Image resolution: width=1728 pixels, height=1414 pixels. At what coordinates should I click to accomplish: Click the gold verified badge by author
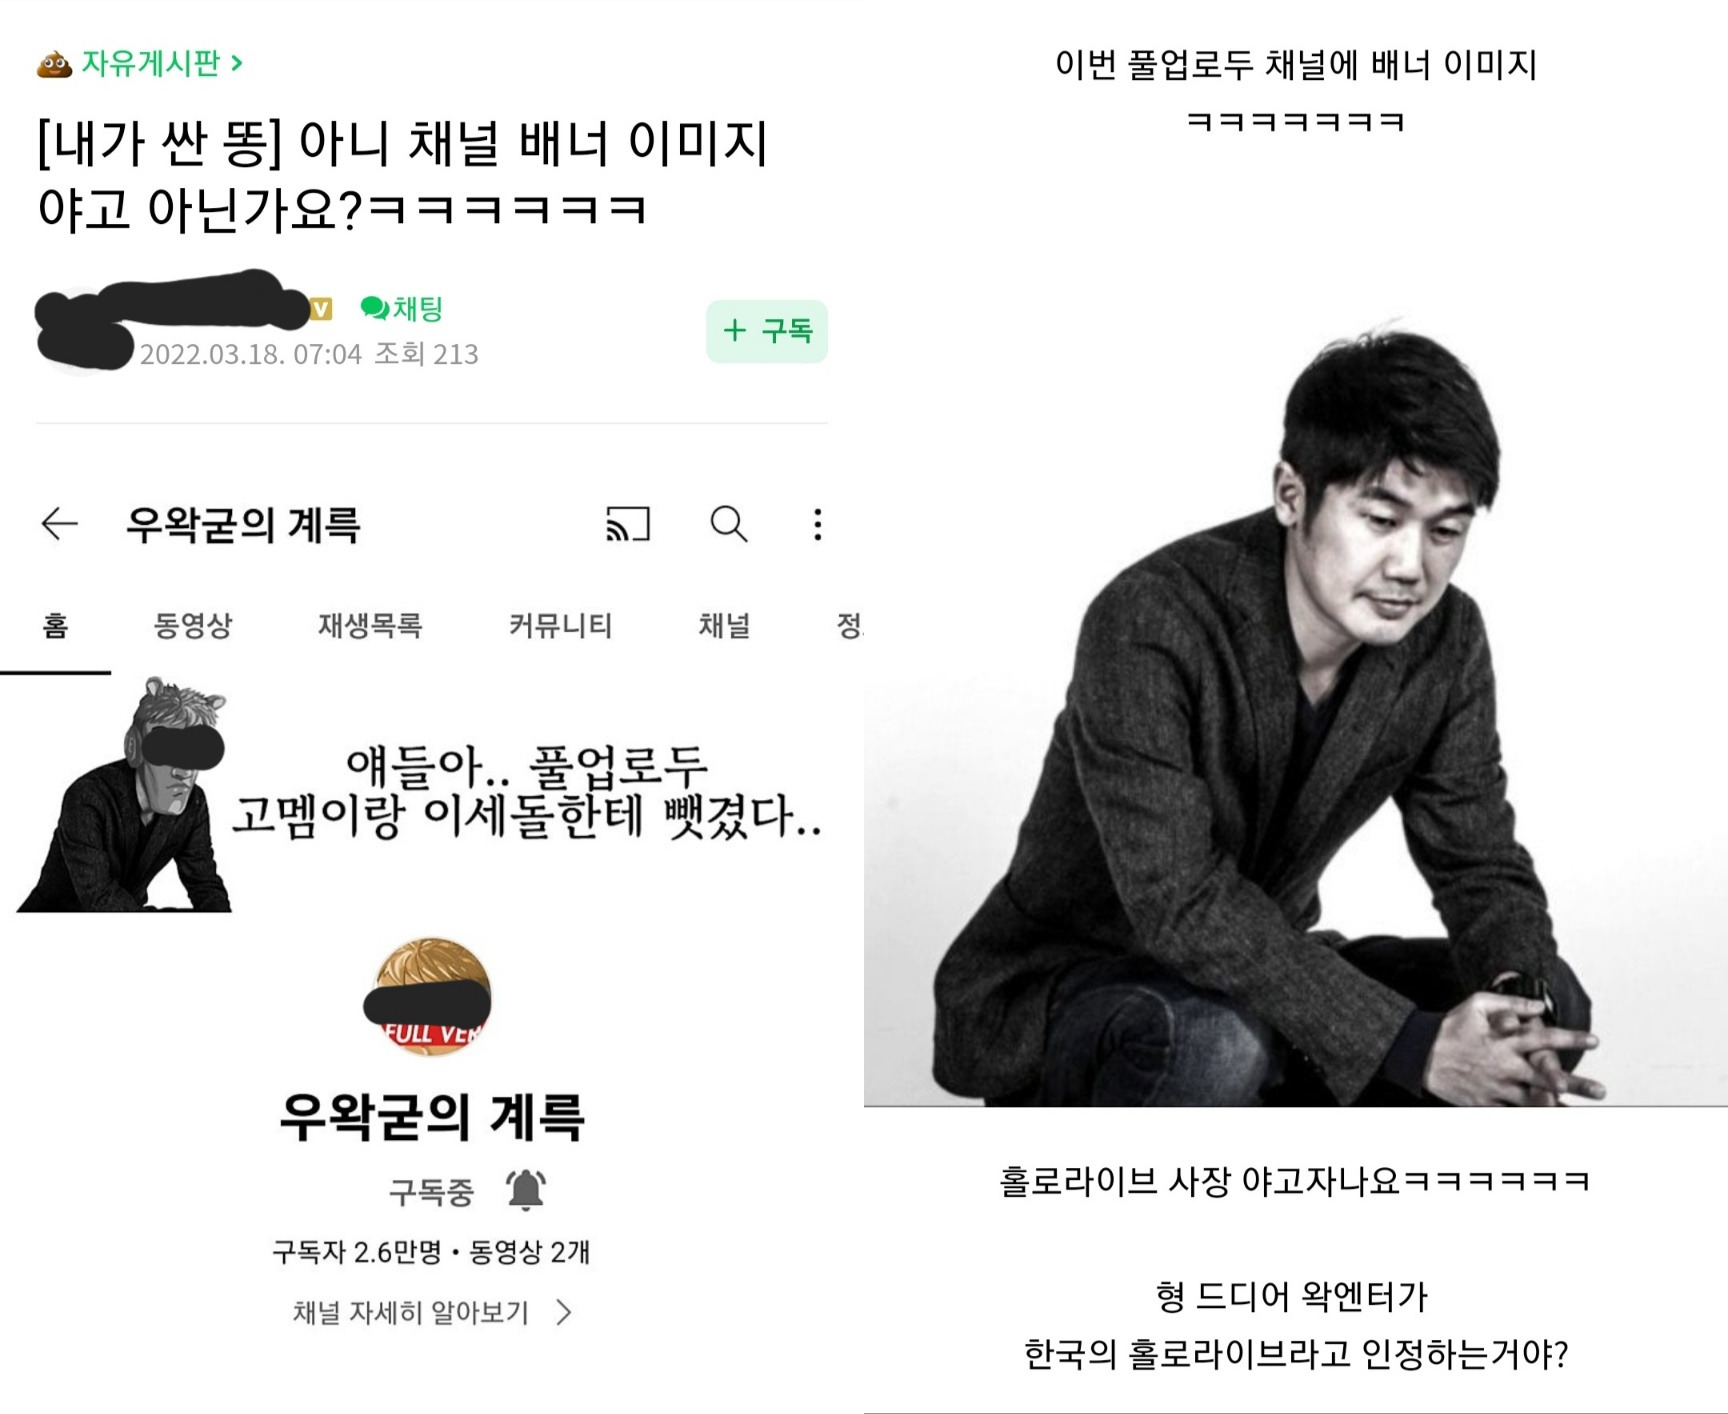coord(321,310)
